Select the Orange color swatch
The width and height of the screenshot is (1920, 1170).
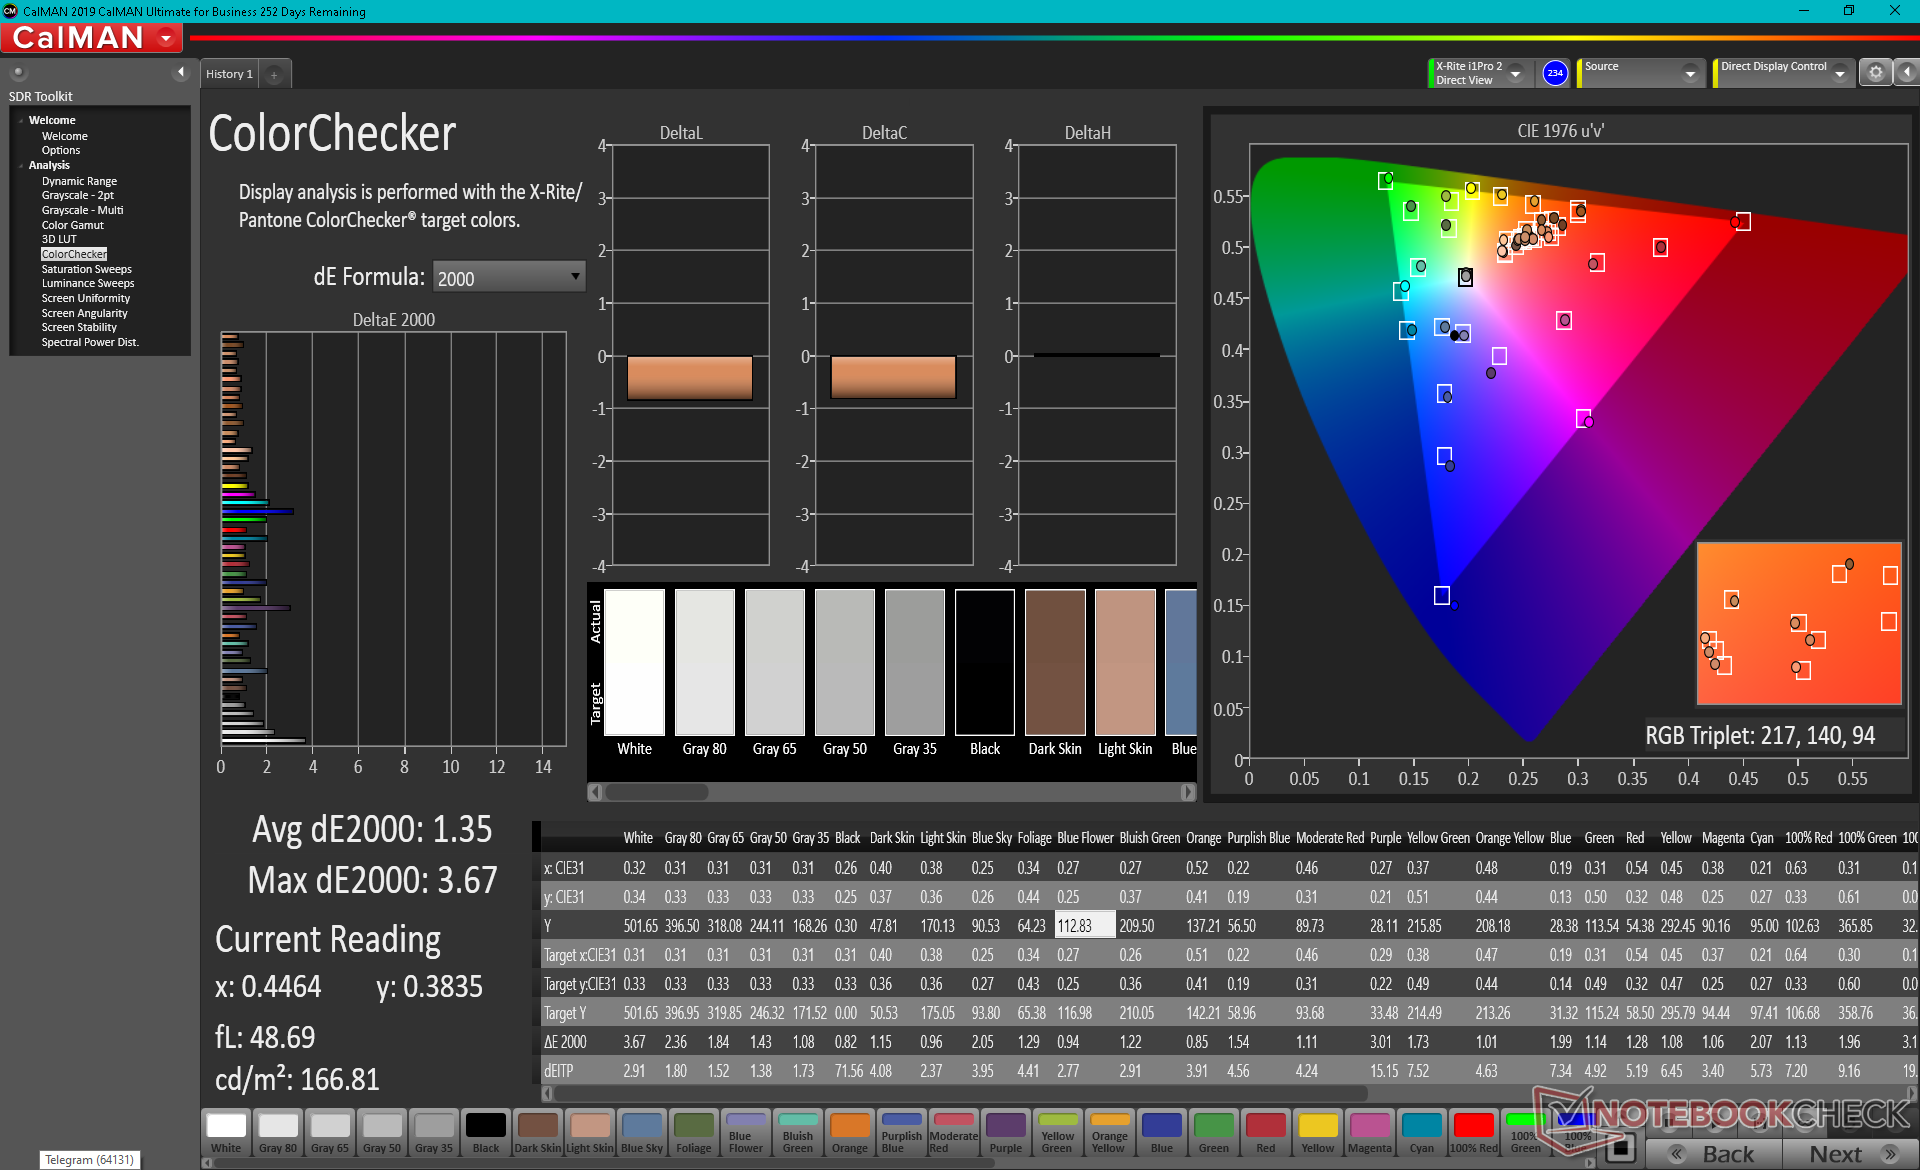(x=849, y=1133)
